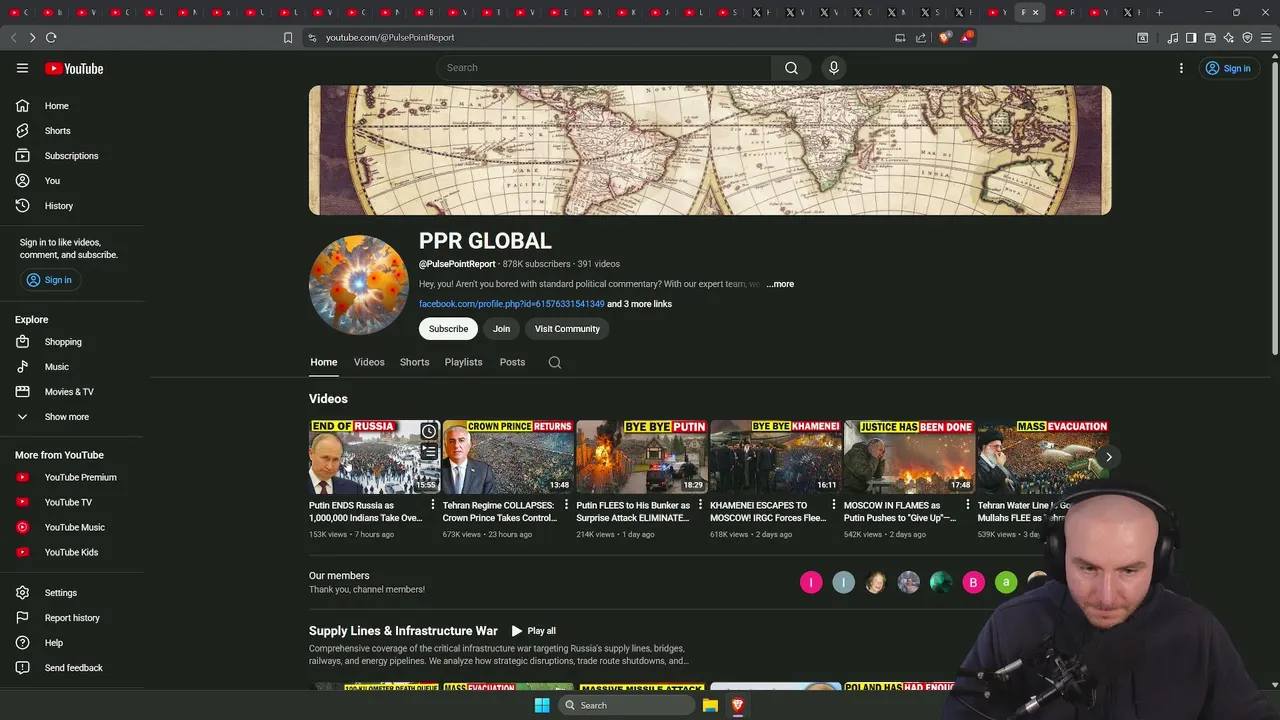Open the browser wallet icon

tap(1210, 37)
